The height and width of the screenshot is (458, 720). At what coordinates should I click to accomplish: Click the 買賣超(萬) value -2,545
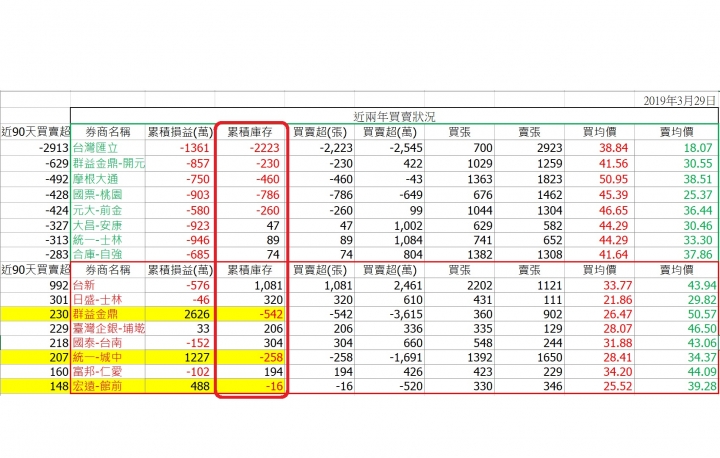click(x=406, y=148)
